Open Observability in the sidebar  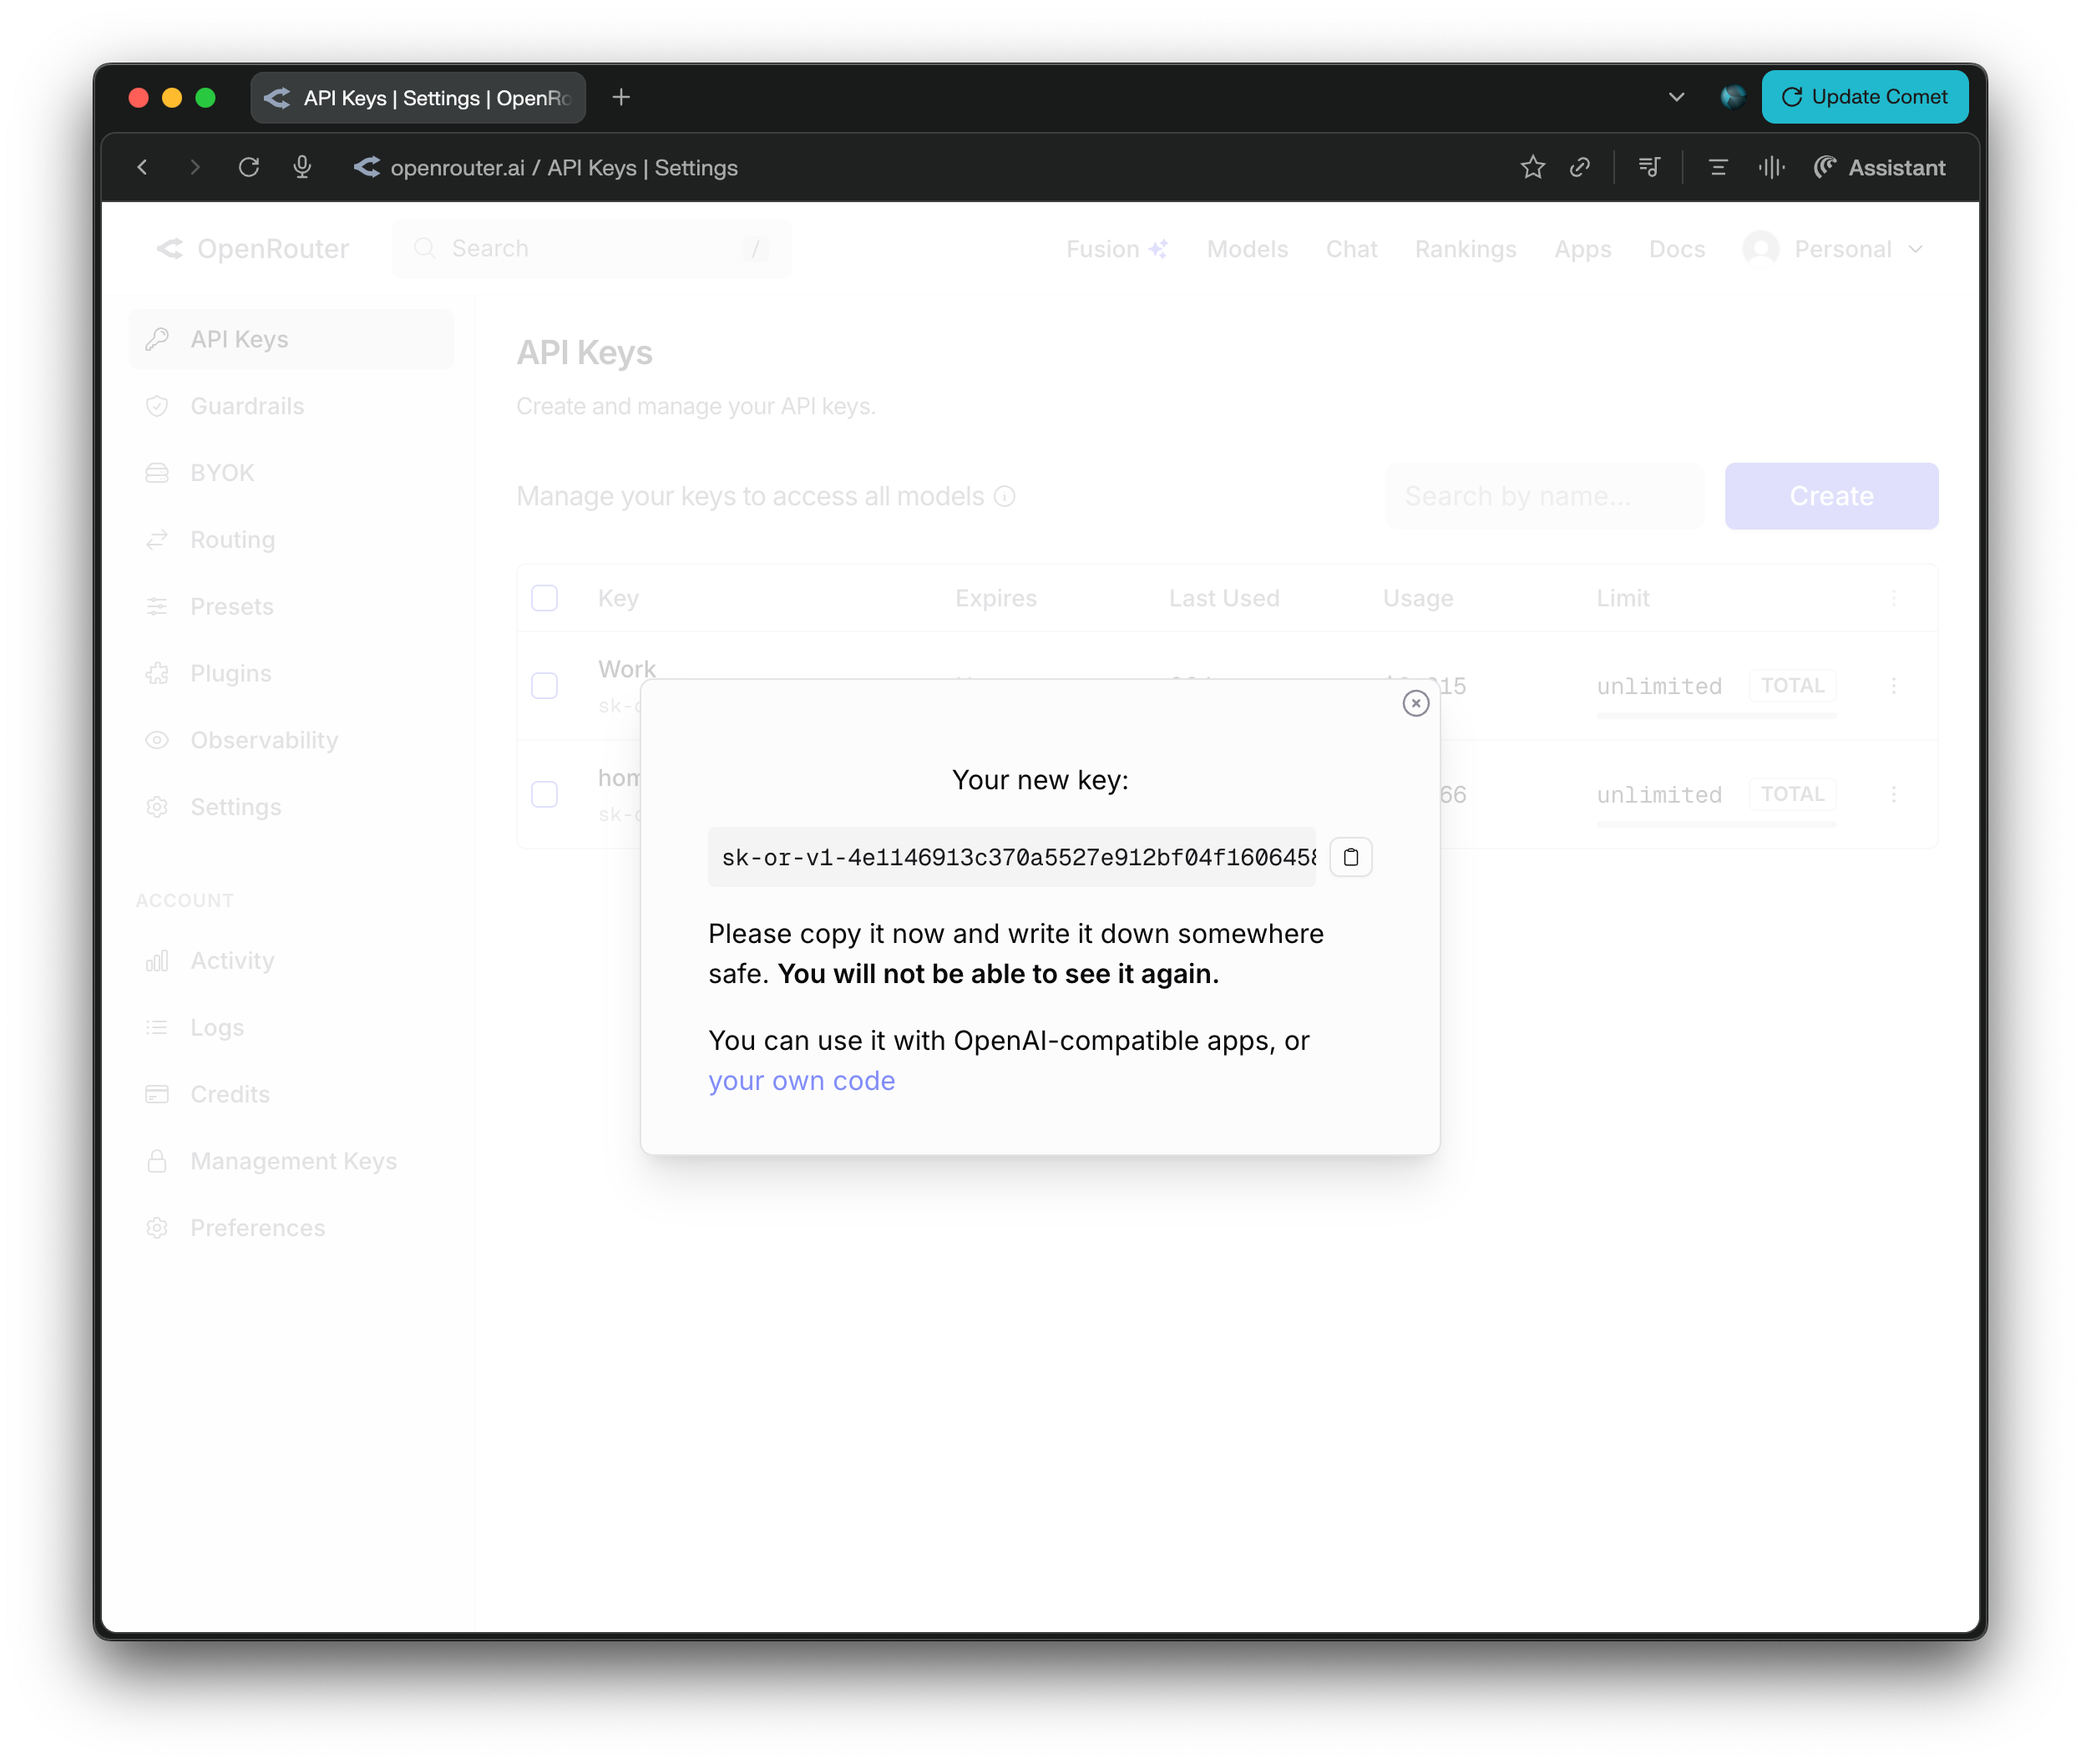pyautogui.click(x=290, y=740)
